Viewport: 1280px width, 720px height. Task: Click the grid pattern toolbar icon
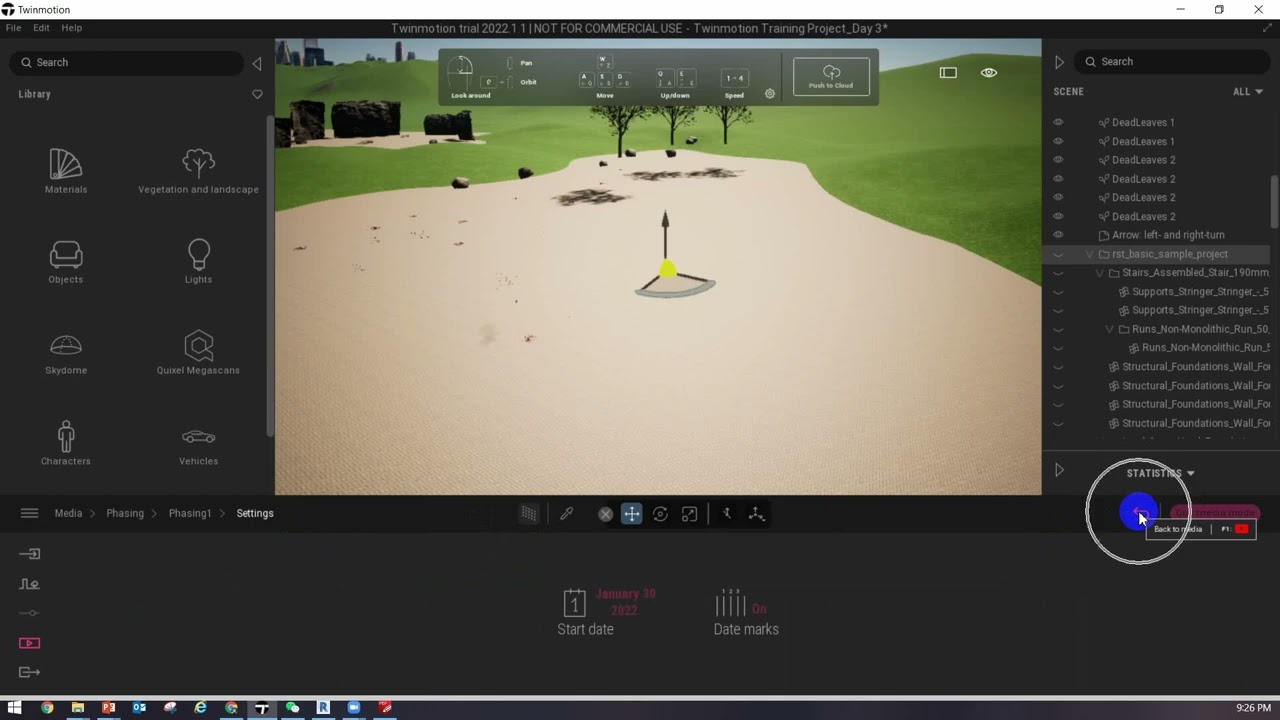pos(528,513)
